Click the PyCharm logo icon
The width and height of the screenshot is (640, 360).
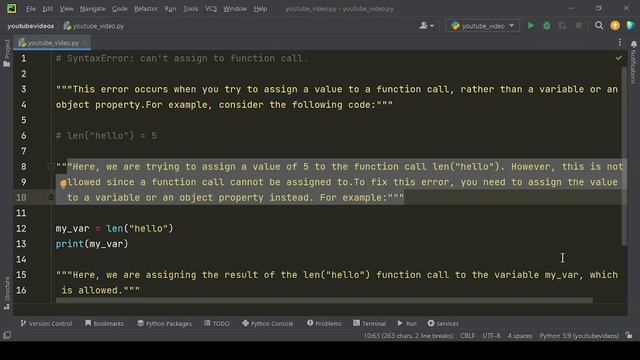pyautogui.click(x=11, y=8)
